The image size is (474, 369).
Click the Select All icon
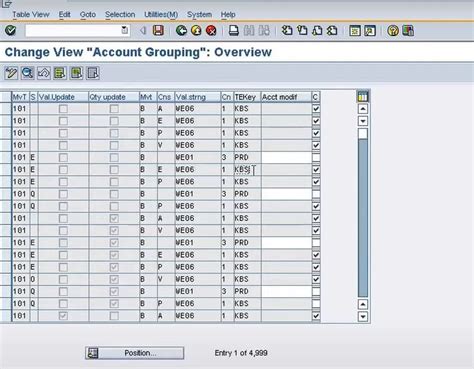60,73
